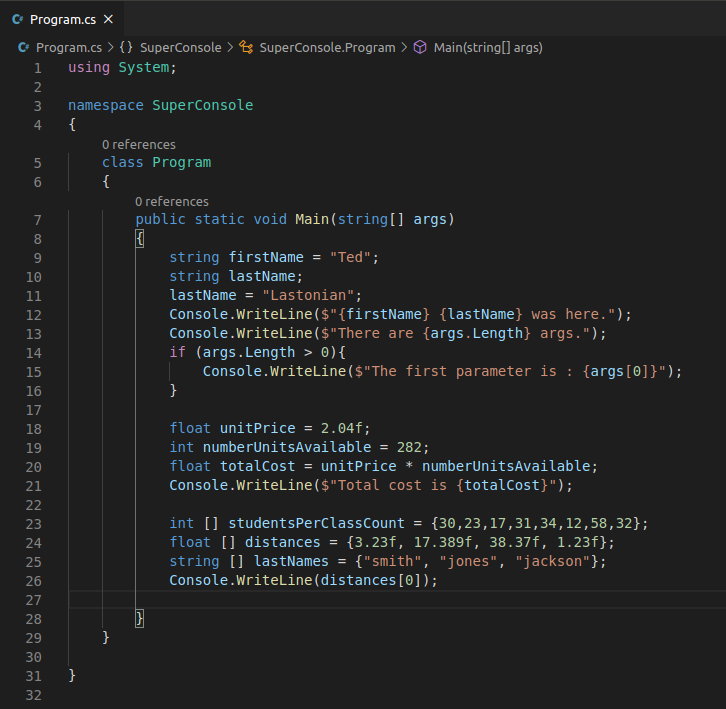The width and height of the screenshot is (726, 709).
Task: Click the 'if' keyword on line 14
Action: click(177, 352)
